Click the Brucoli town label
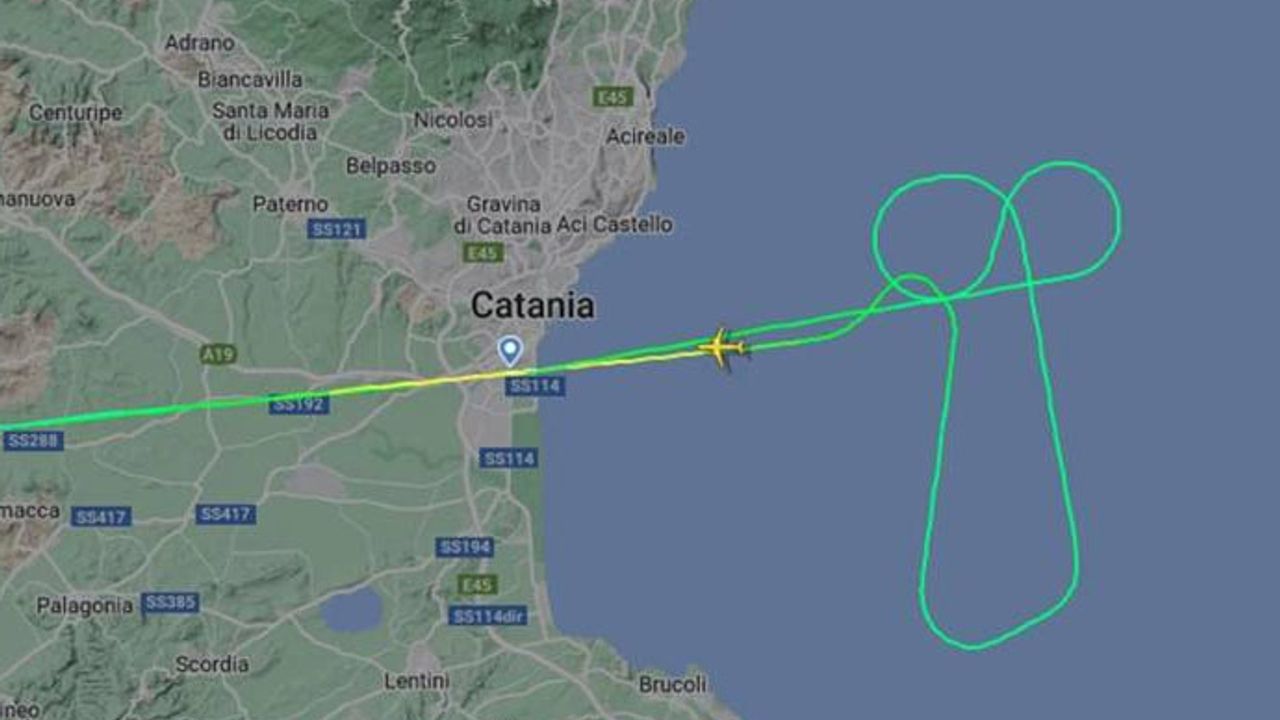Image resolution: width=1280 pixels, height=720 pixels. point(672,685)
